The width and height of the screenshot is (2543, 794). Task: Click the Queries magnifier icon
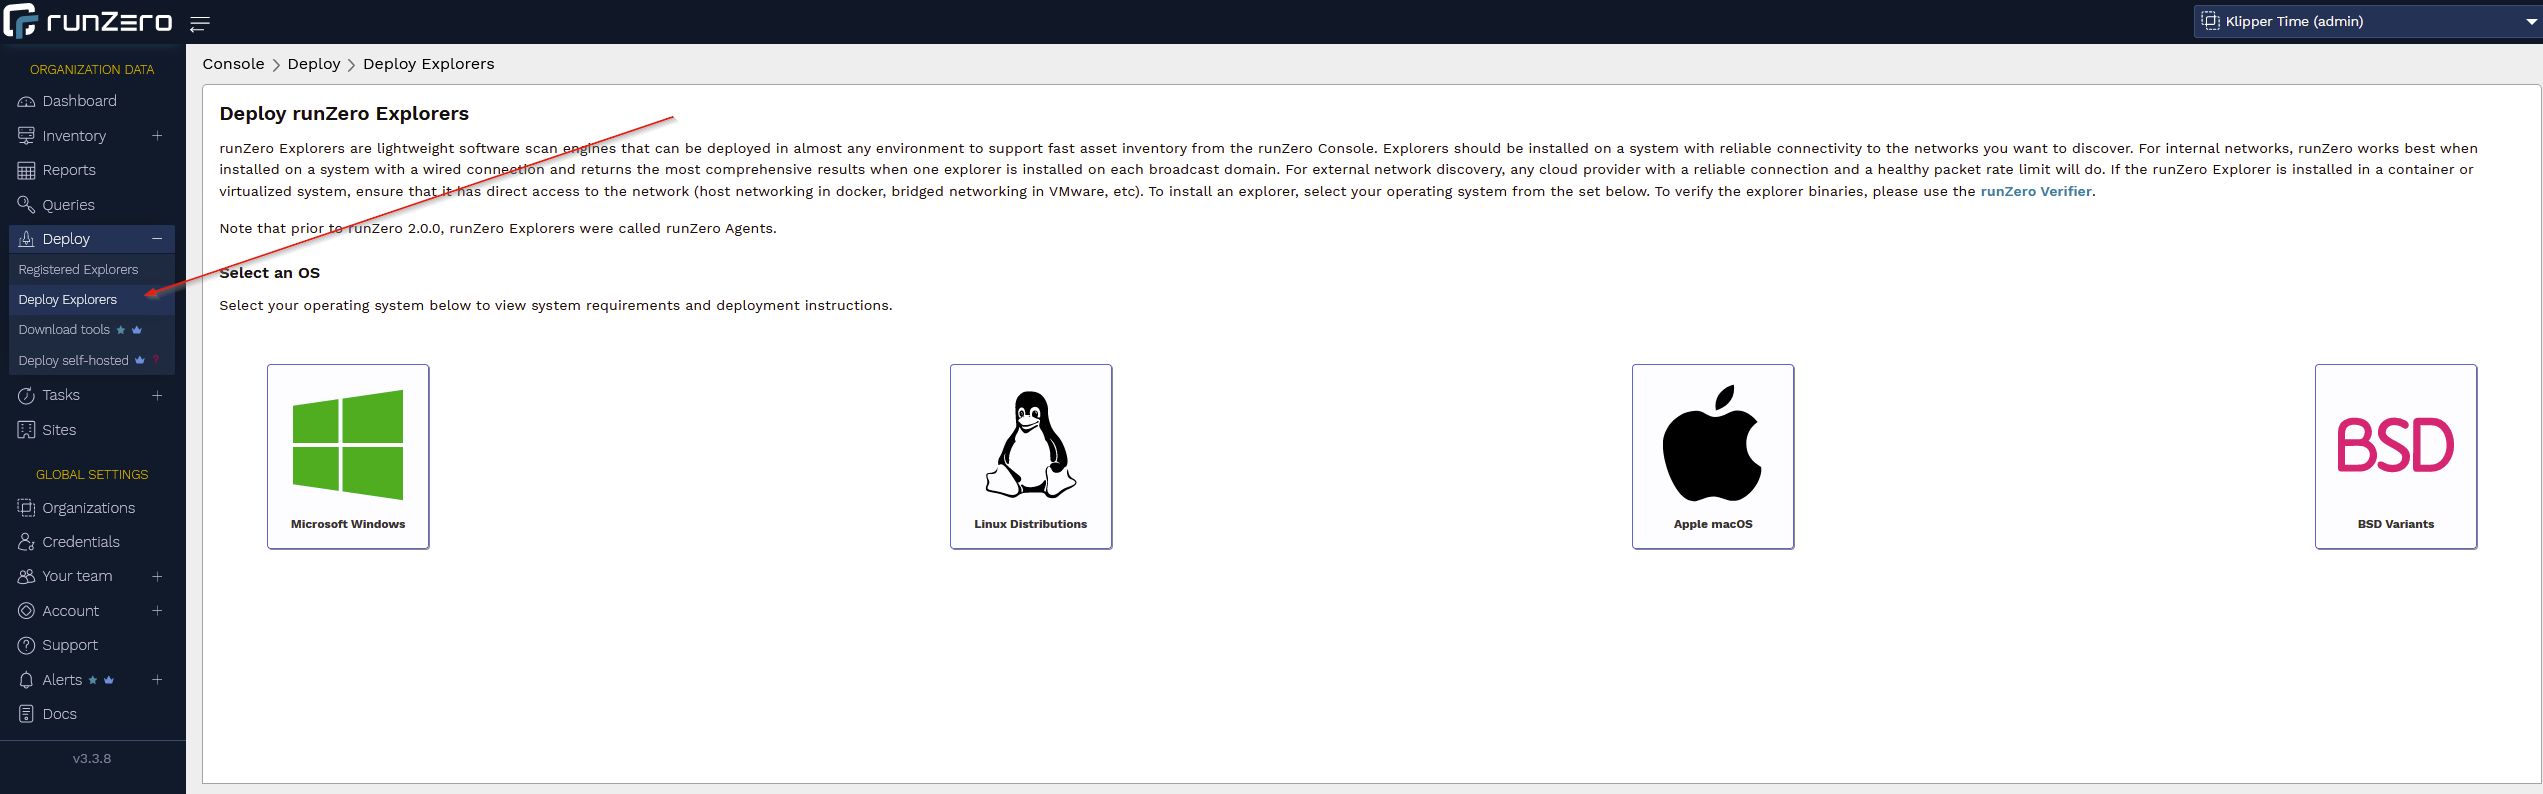coord(26,205)
